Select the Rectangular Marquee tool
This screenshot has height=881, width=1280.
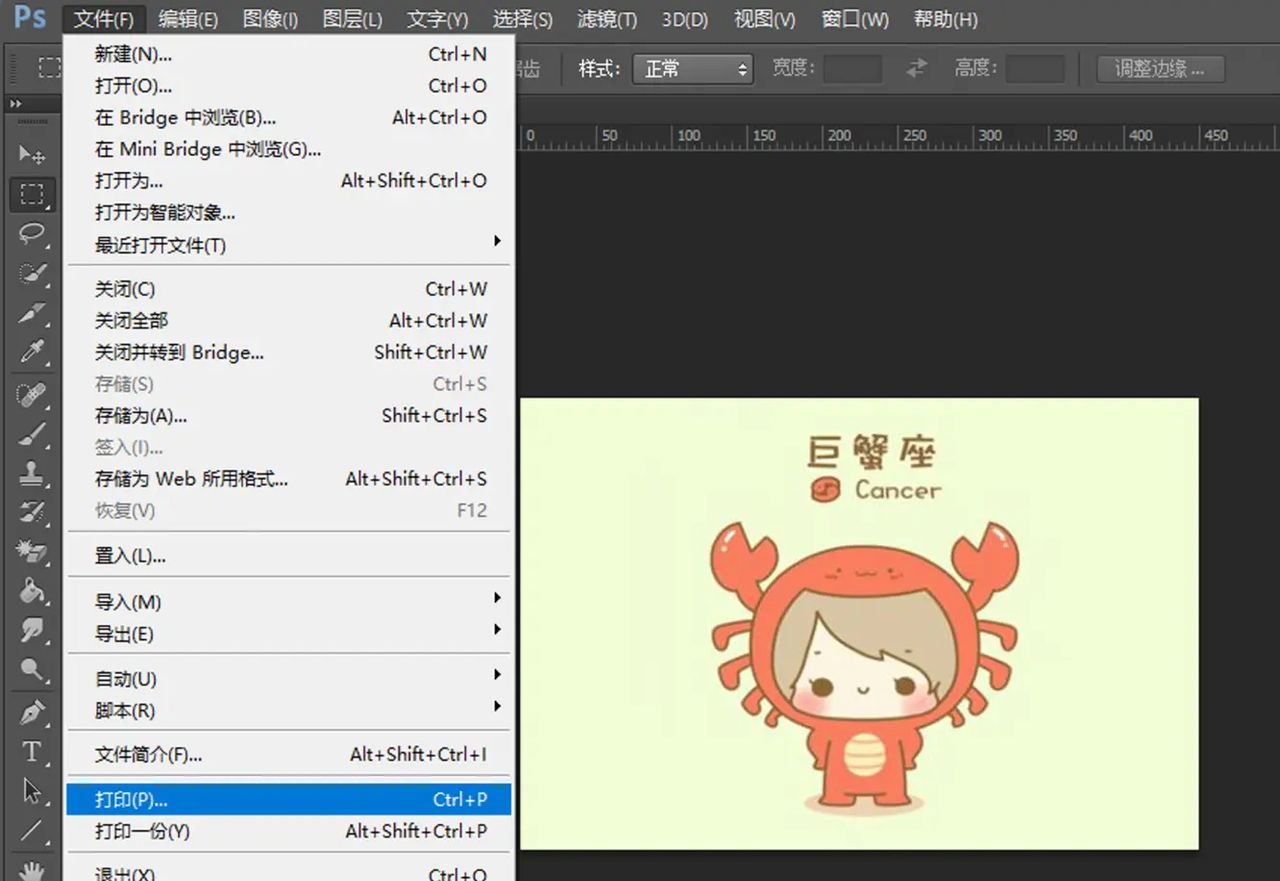pyautogui.click(x=32, y=194)
